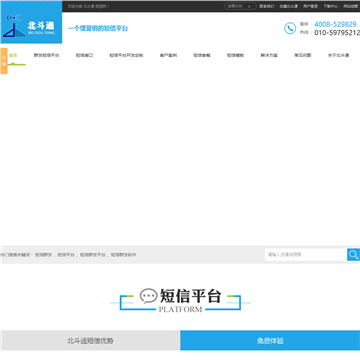Click the 下载中心 link

click(330, 6)
